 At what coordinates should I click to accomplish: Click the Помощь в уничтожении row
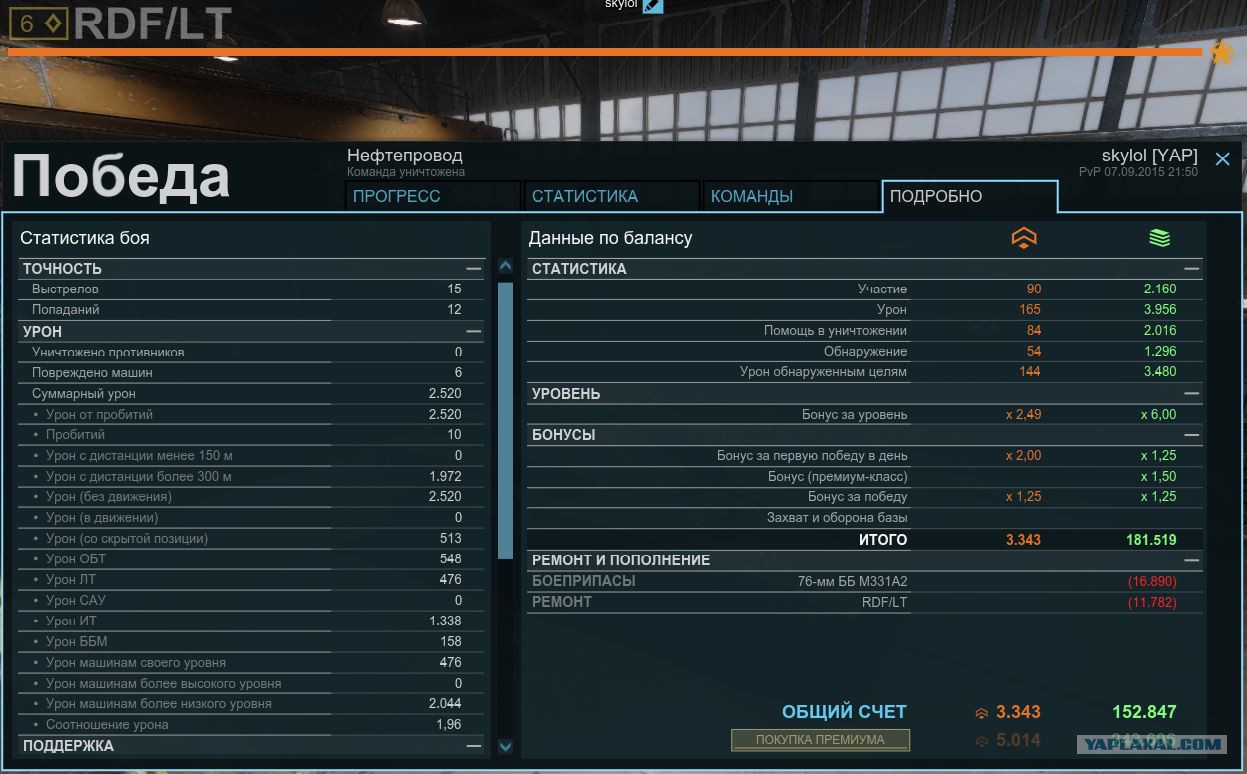tap(864, 330)
